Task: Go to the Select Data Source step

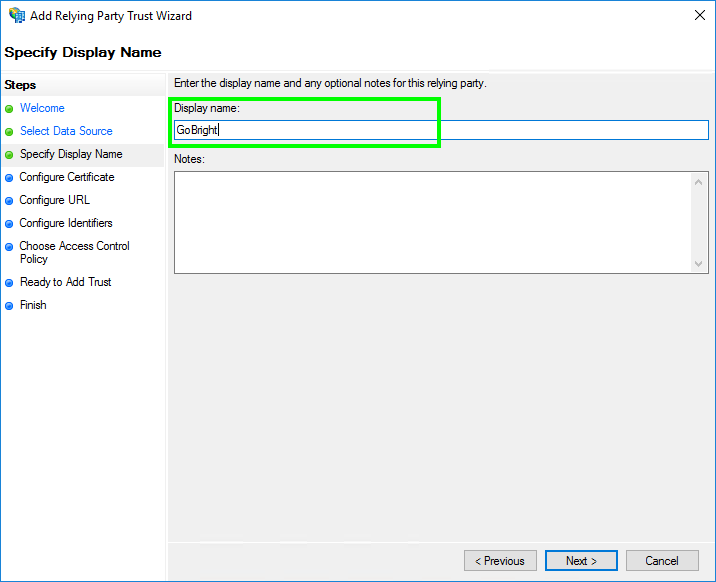Action: (x=66, y=131)
